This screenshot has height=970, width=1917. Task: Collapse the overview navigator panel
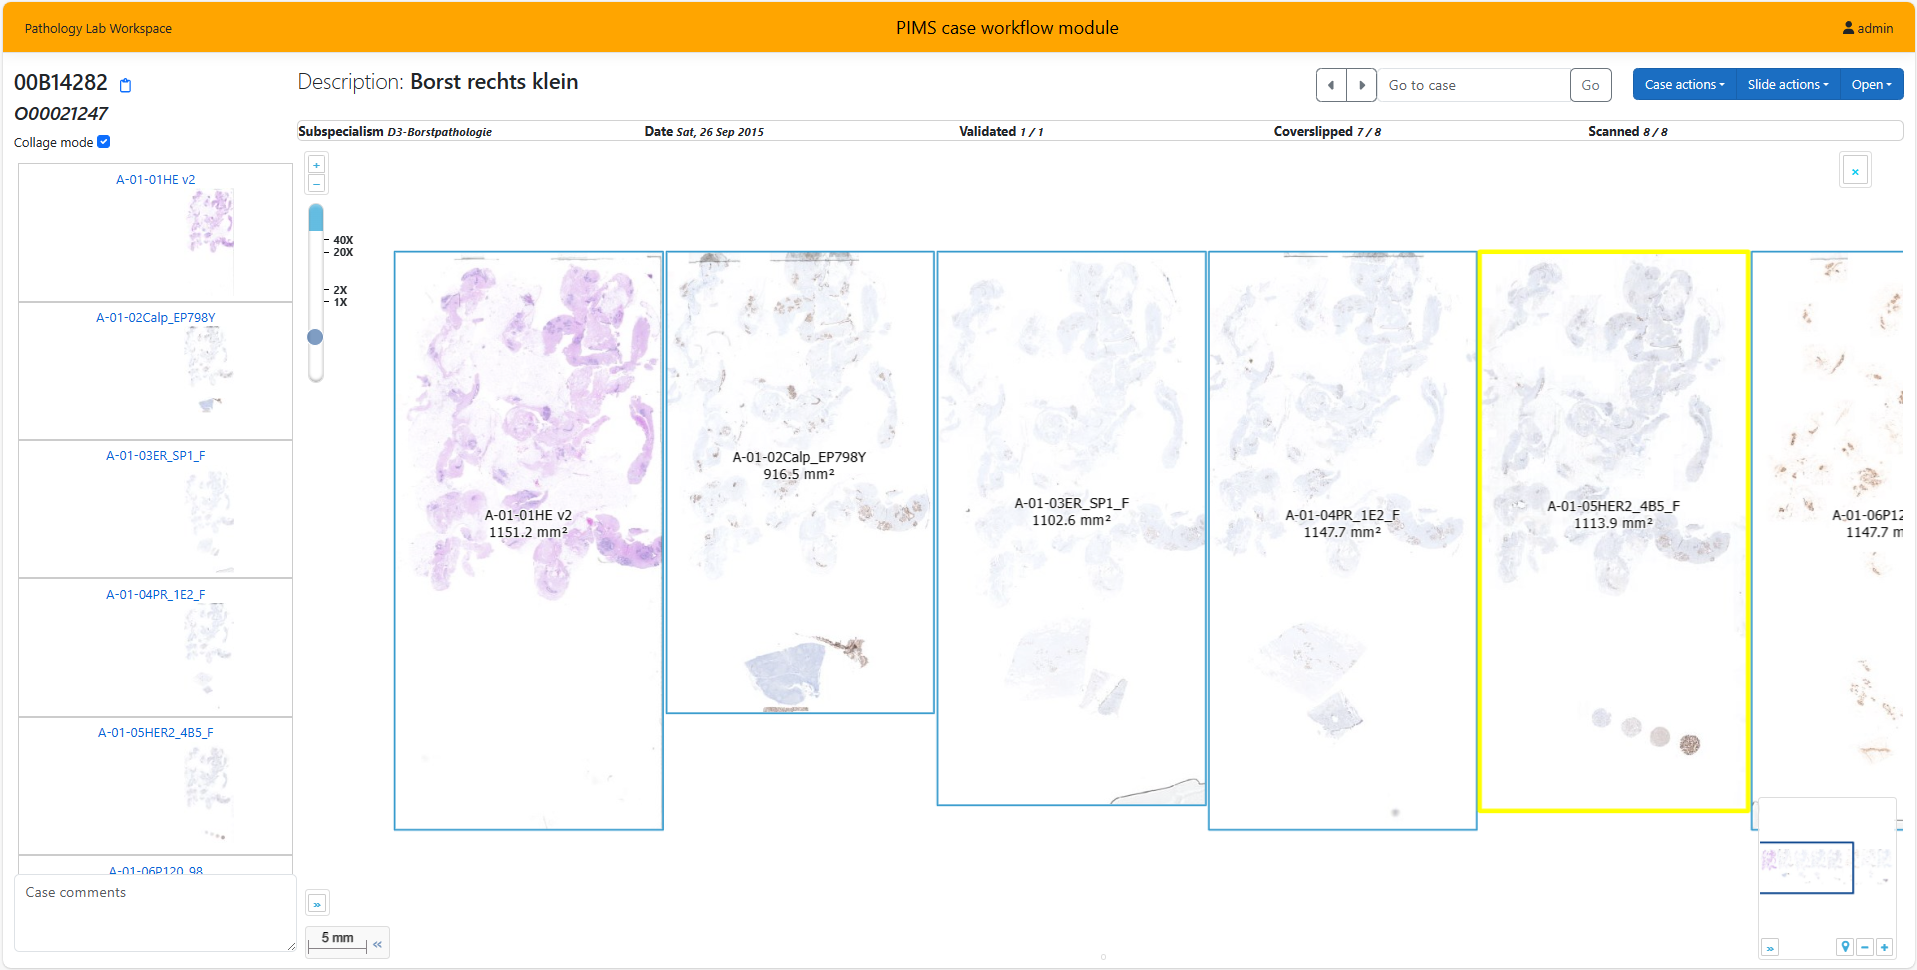[1770, 948]
